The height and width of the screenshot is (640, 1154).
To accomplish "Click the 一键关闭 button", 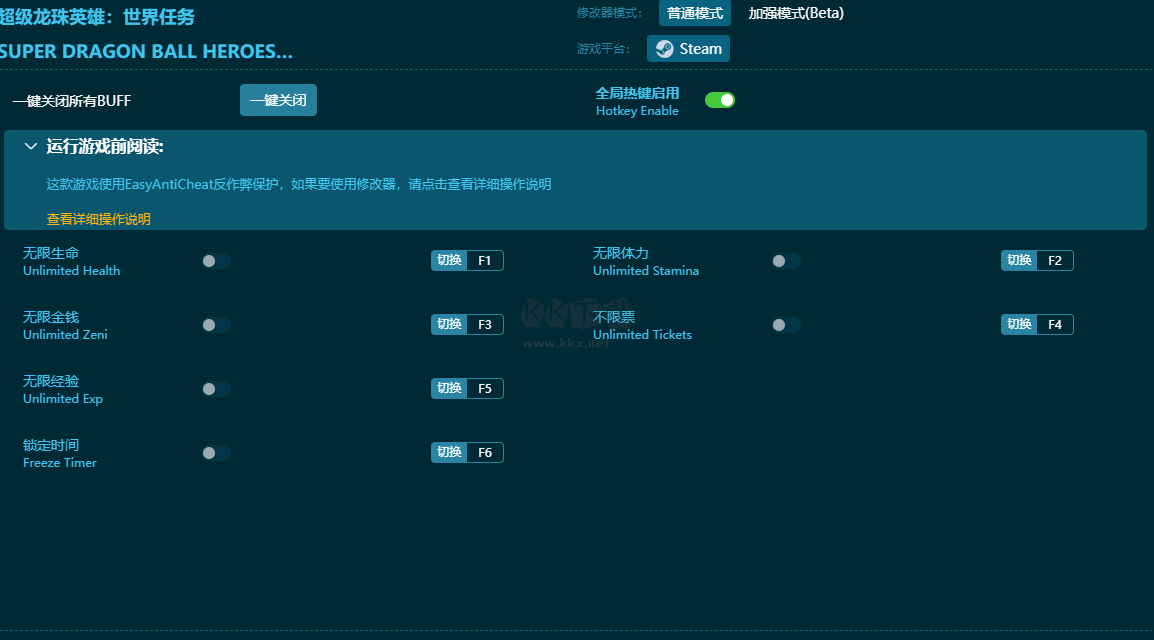I will click(278, 100).
